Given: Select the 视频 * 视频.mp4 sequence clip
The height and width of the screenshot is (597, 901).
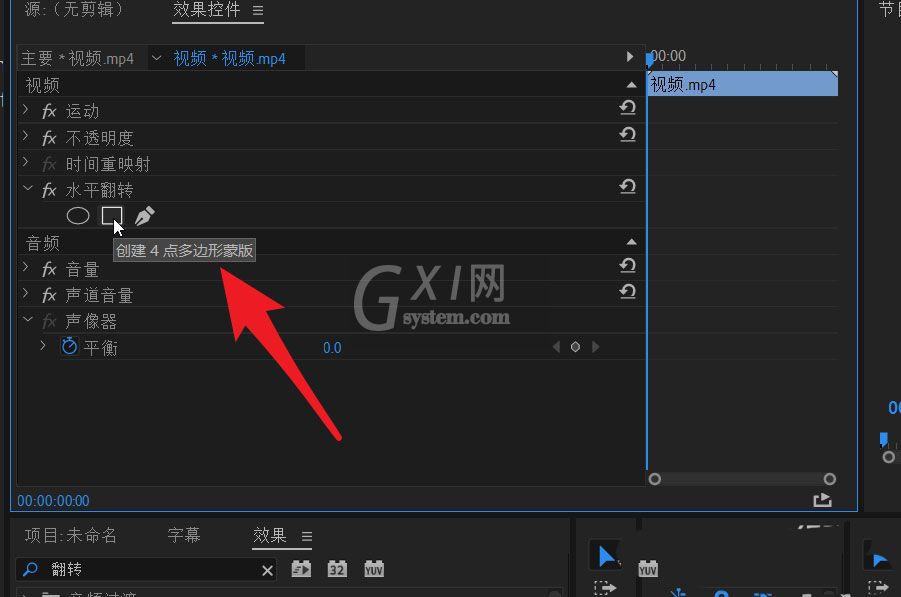Looking at the screenshot, I should pyautogui.click(x=229, y=58).
